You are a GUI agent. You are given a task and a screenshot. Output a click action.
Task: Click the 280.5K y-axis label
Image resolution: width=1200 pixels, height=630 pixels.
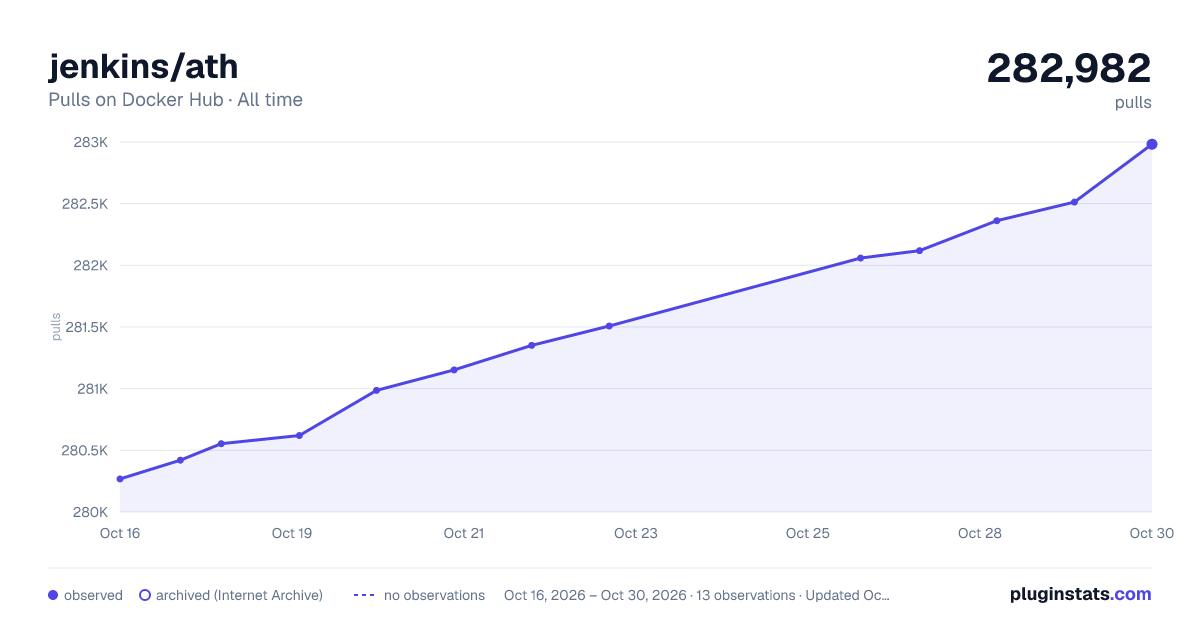[x=85, y=450]
